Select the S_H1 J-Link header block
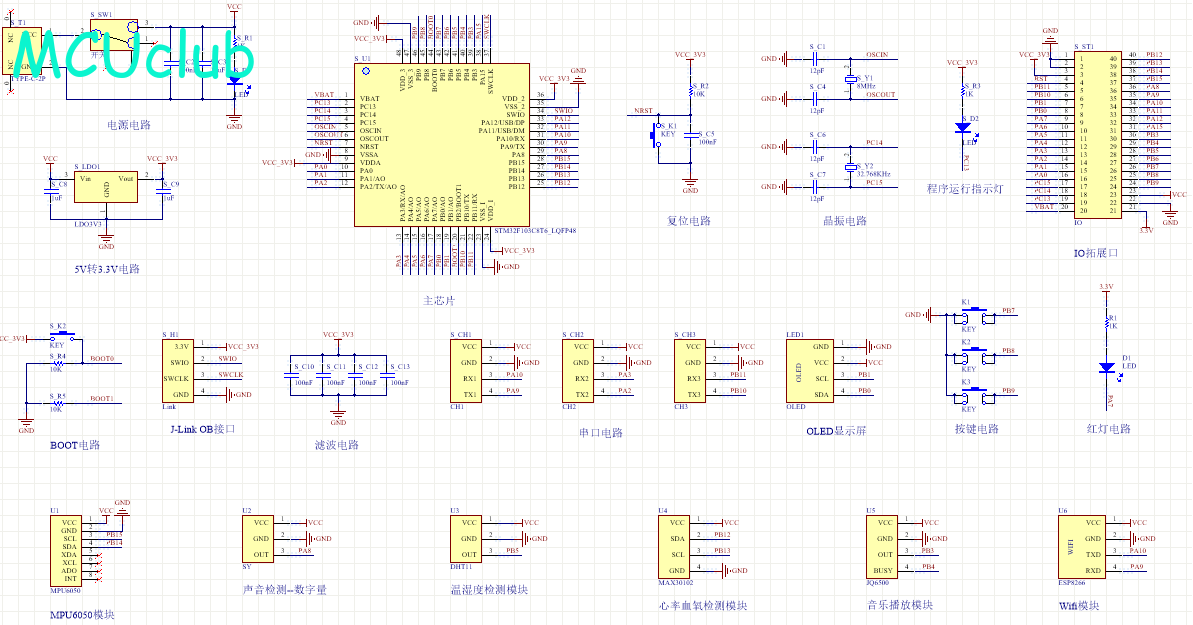 click(x=178, y=371)
